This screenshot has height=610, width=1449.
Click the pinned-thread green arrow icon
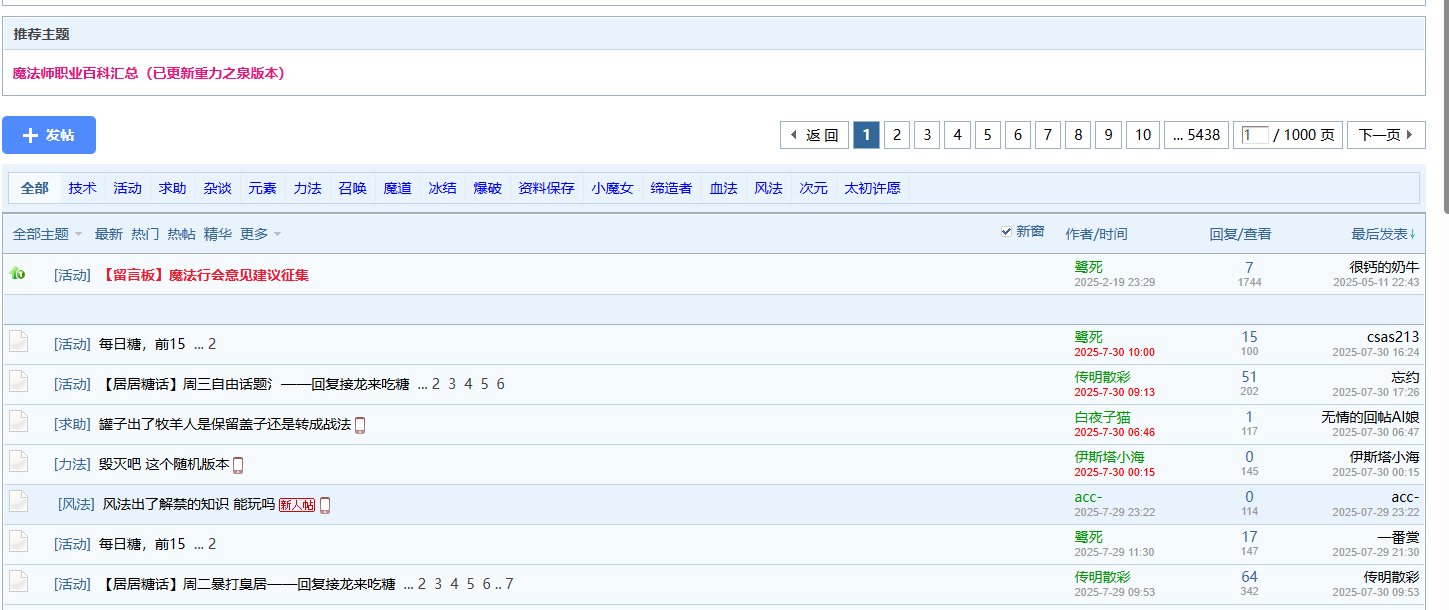click(17, 273)
